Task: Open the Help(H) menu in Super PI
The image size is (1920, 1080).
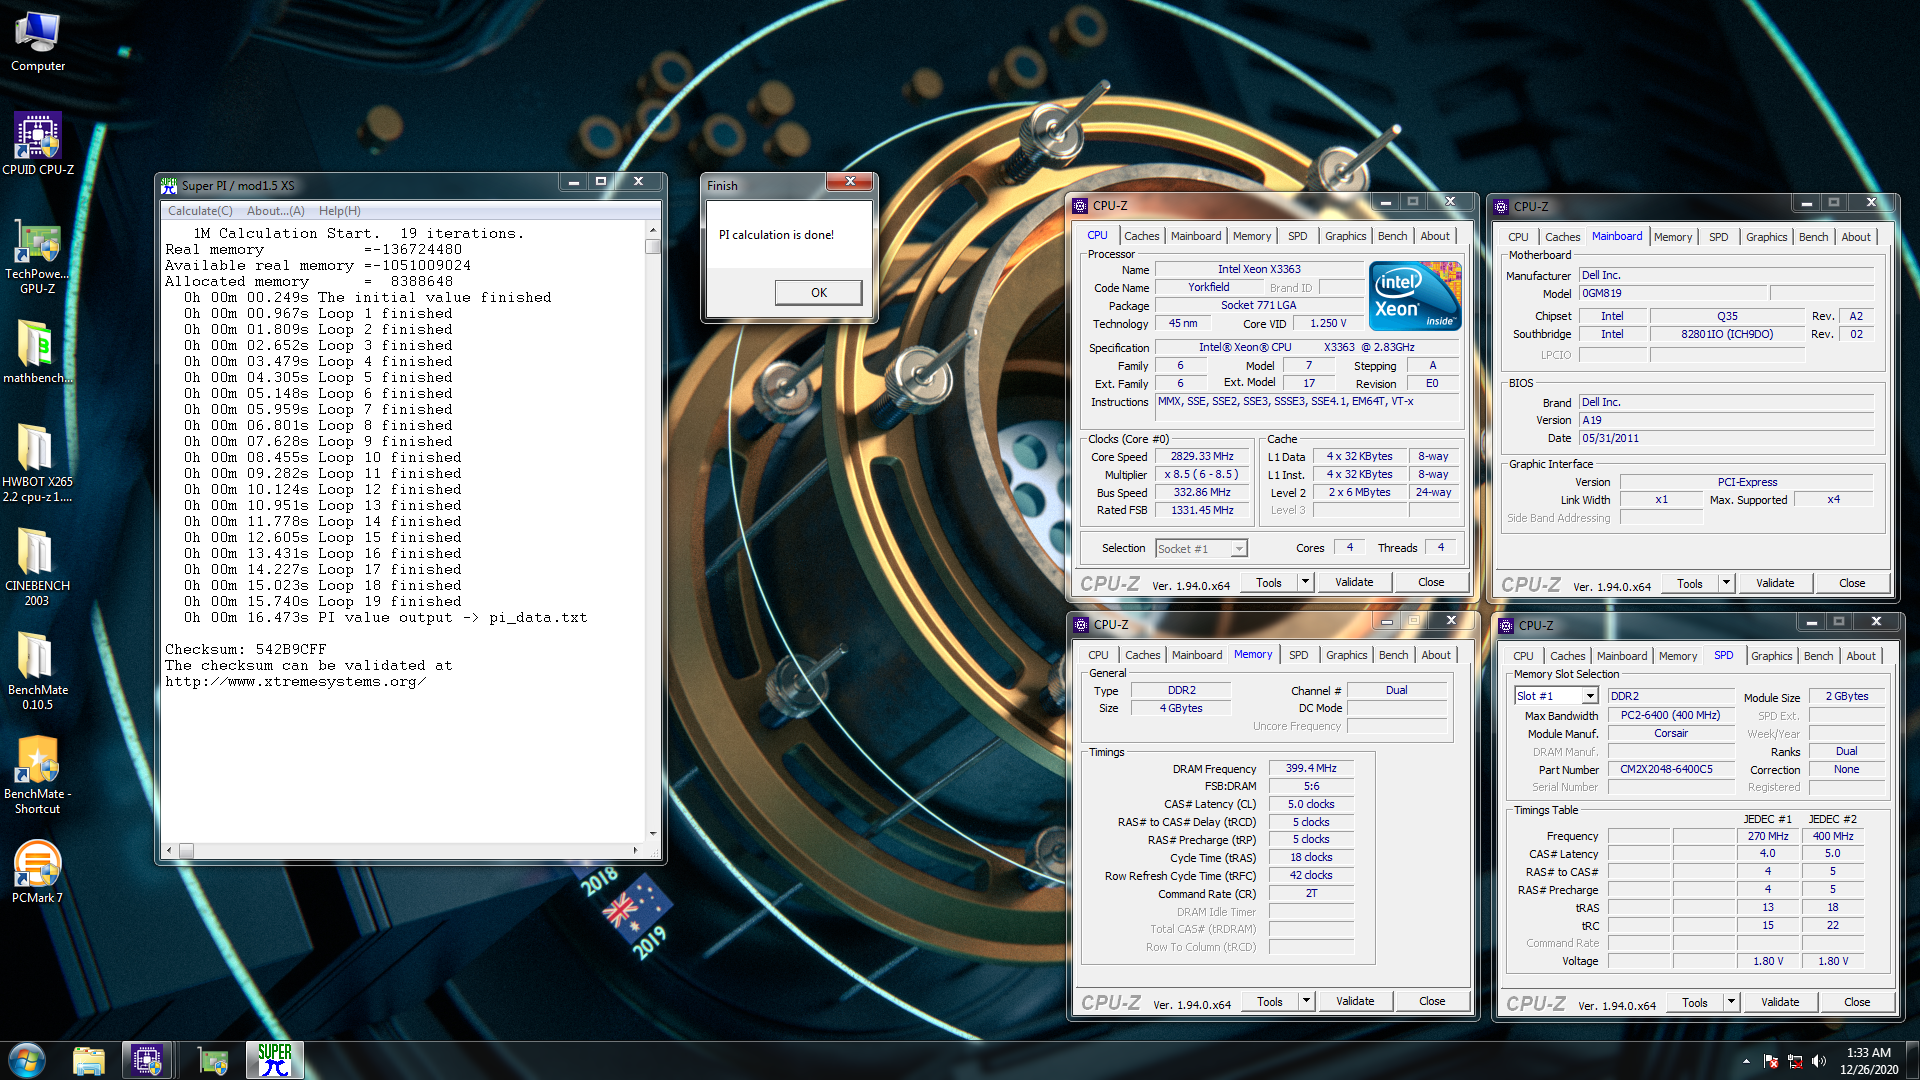Action: point(340,211)
